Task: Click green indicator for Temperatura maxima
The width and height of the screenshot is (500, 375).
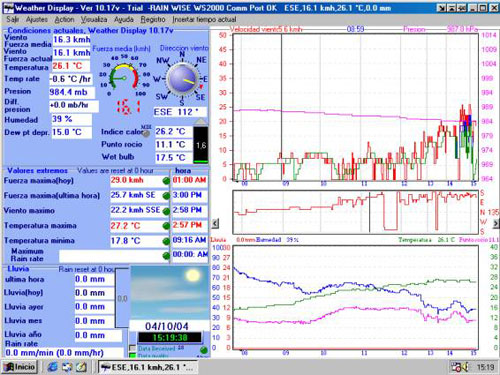Action: [x=166, y=226]
